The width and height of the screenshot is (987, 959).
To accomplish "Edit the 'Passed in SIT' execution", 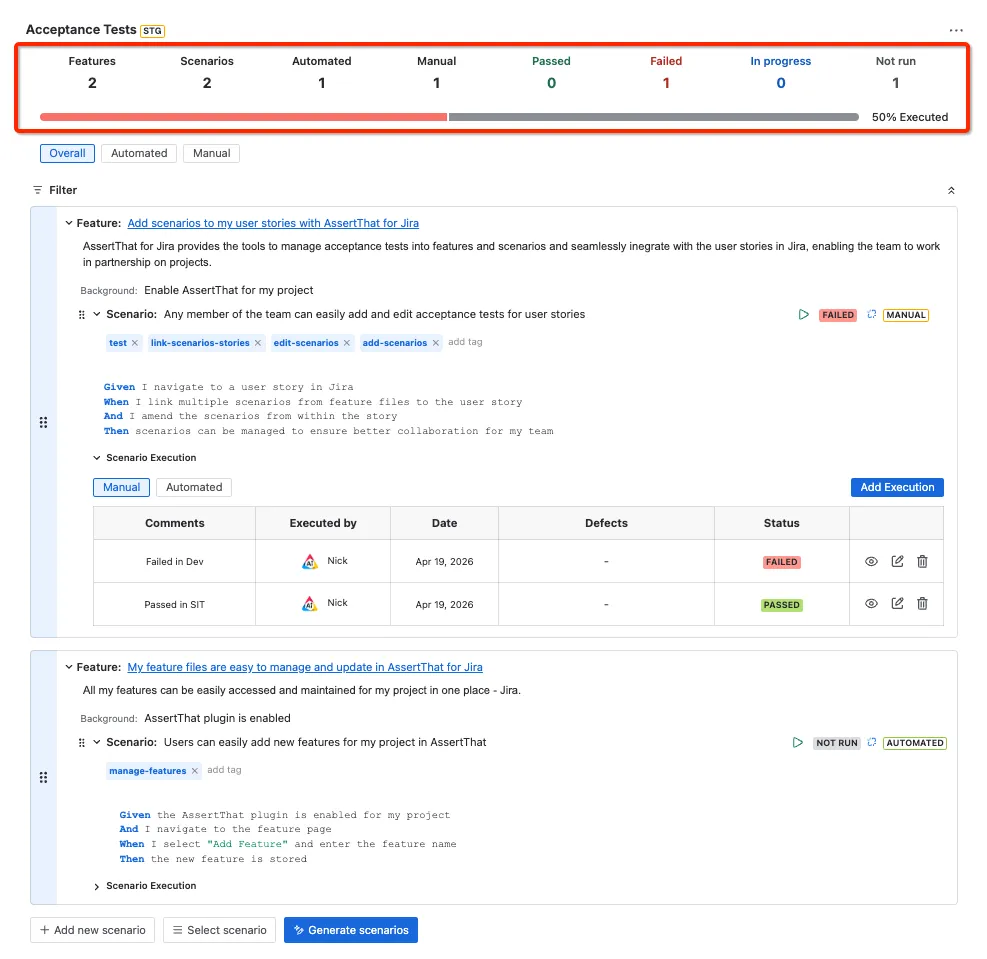I will tap(897, 603).
